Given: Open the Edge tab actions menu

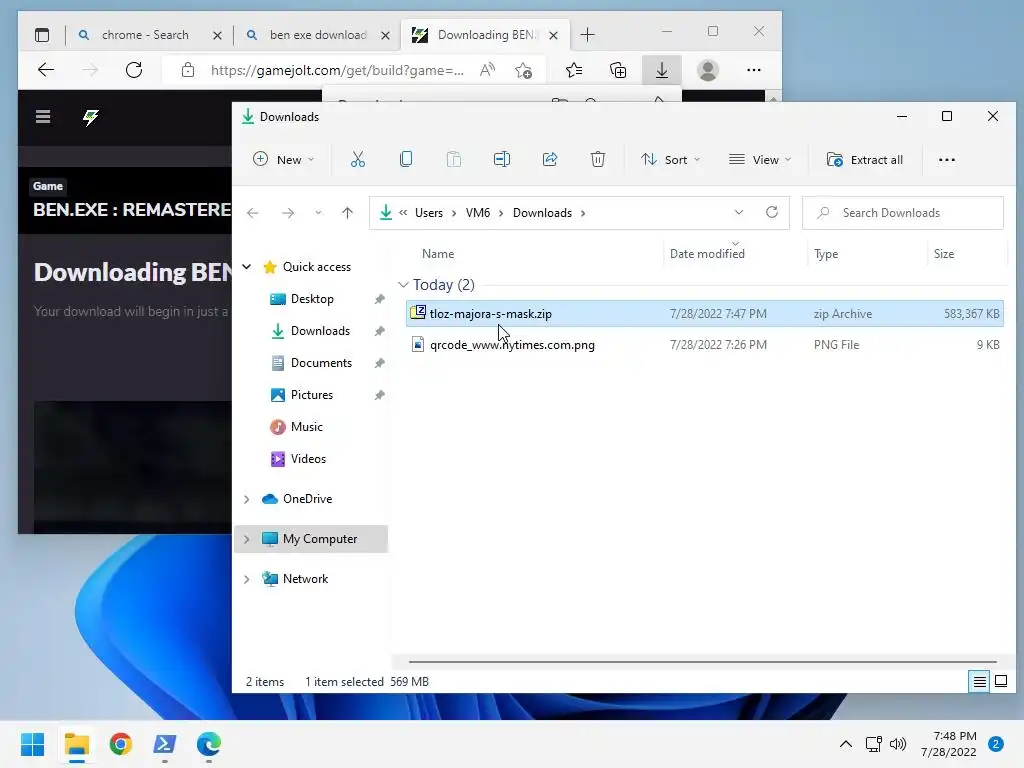Looking at the screenshot, I should tap(42, 35).
